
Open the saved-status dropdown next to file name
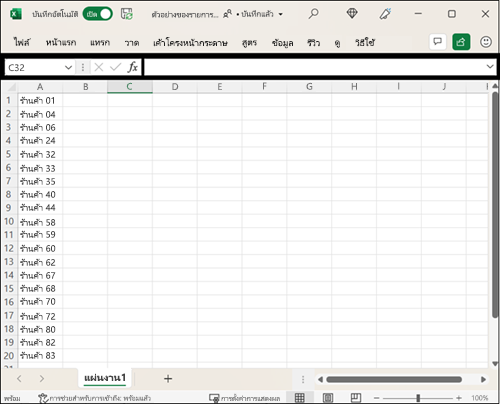(x=281, y=14)
